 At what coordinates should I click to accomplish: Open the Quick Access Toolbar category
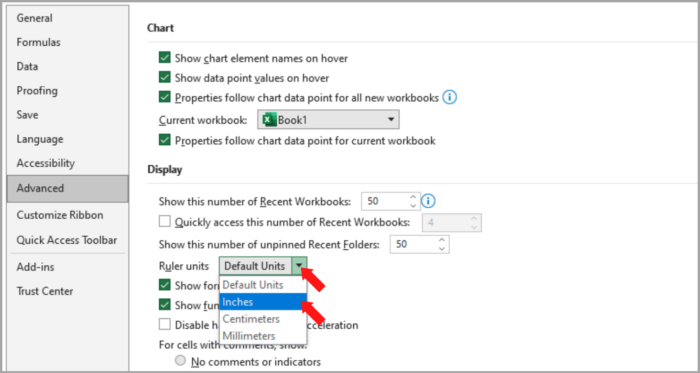pyautogui.click(x=67, y=240)
